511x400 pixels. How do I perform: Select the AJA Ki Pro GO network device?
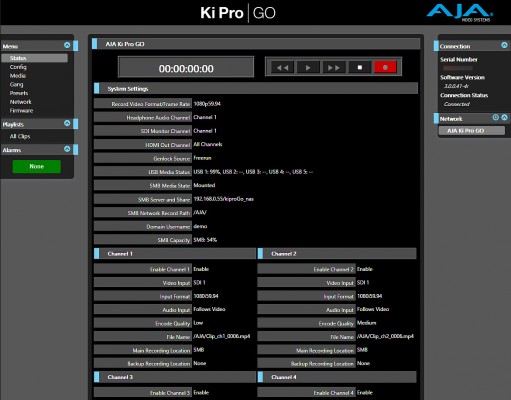pyautogui.click(x=471, y=131)
